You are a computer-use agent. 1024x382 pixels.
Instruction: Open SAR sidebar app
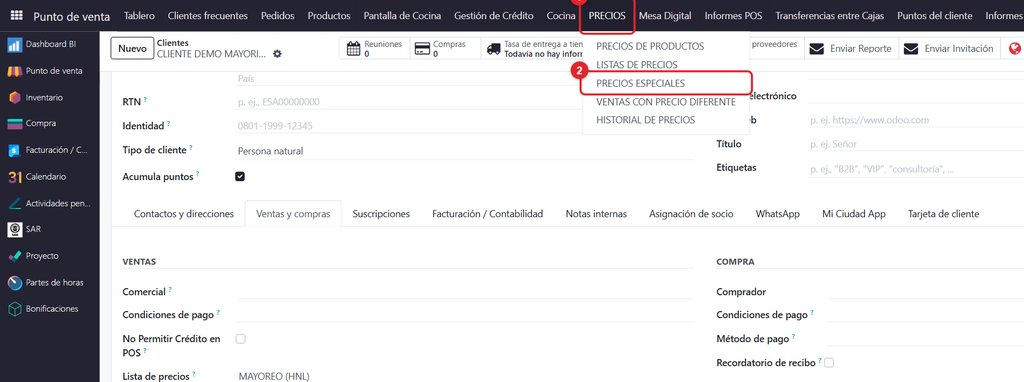(x=24, y=230)
